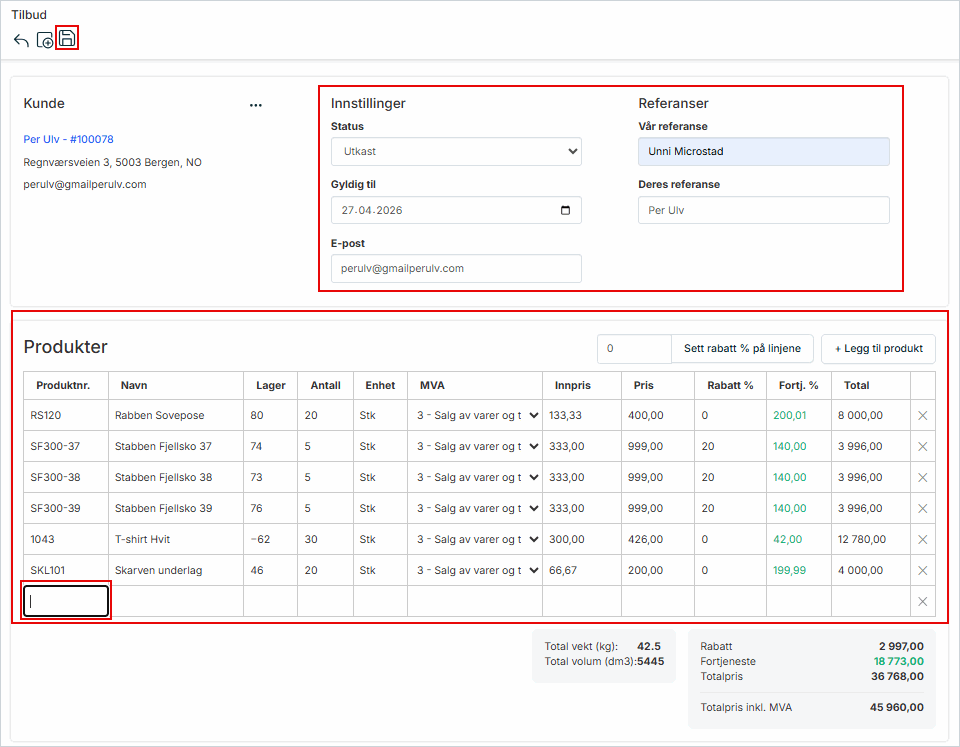
Task: Click the Vår referanse field
Action: point(763,152)
